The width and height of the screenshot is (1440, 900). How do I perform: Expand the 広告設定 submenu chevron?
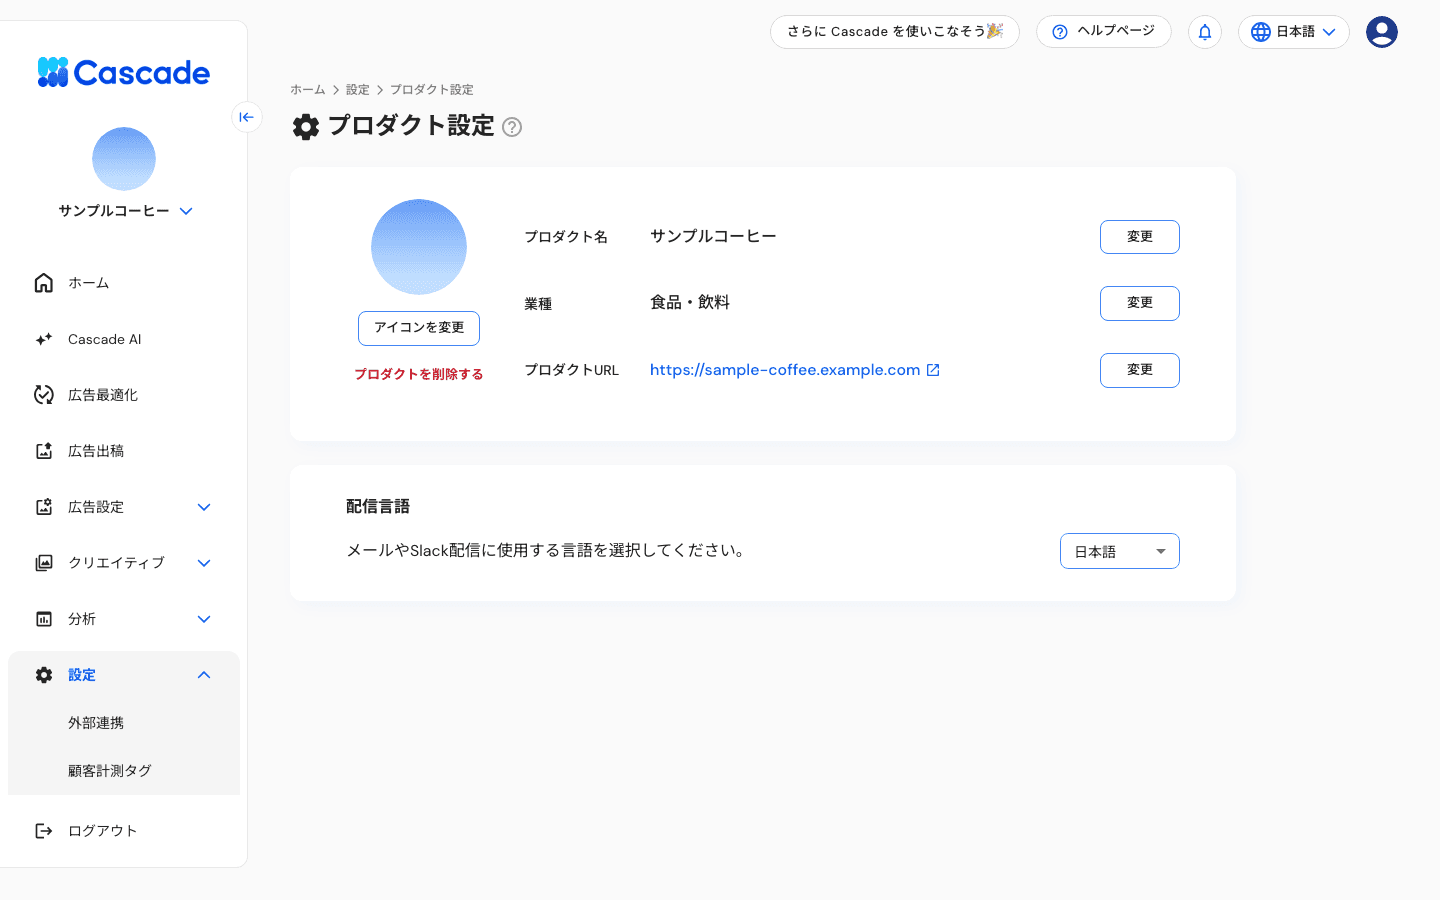pyautogui.click(x=204, y=507)
